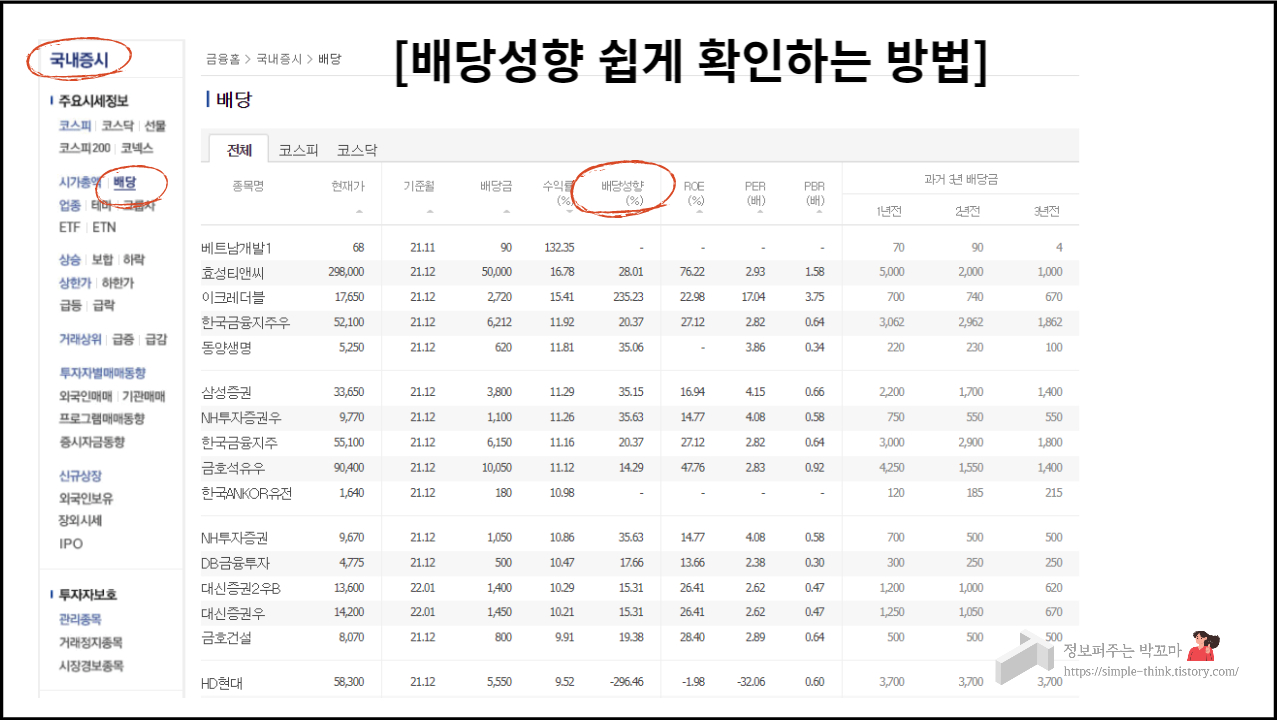Open the 프로그램매매동향 link
Image resolution: width=1280 pixels, height=720 pixels.
tap(102, 419)
